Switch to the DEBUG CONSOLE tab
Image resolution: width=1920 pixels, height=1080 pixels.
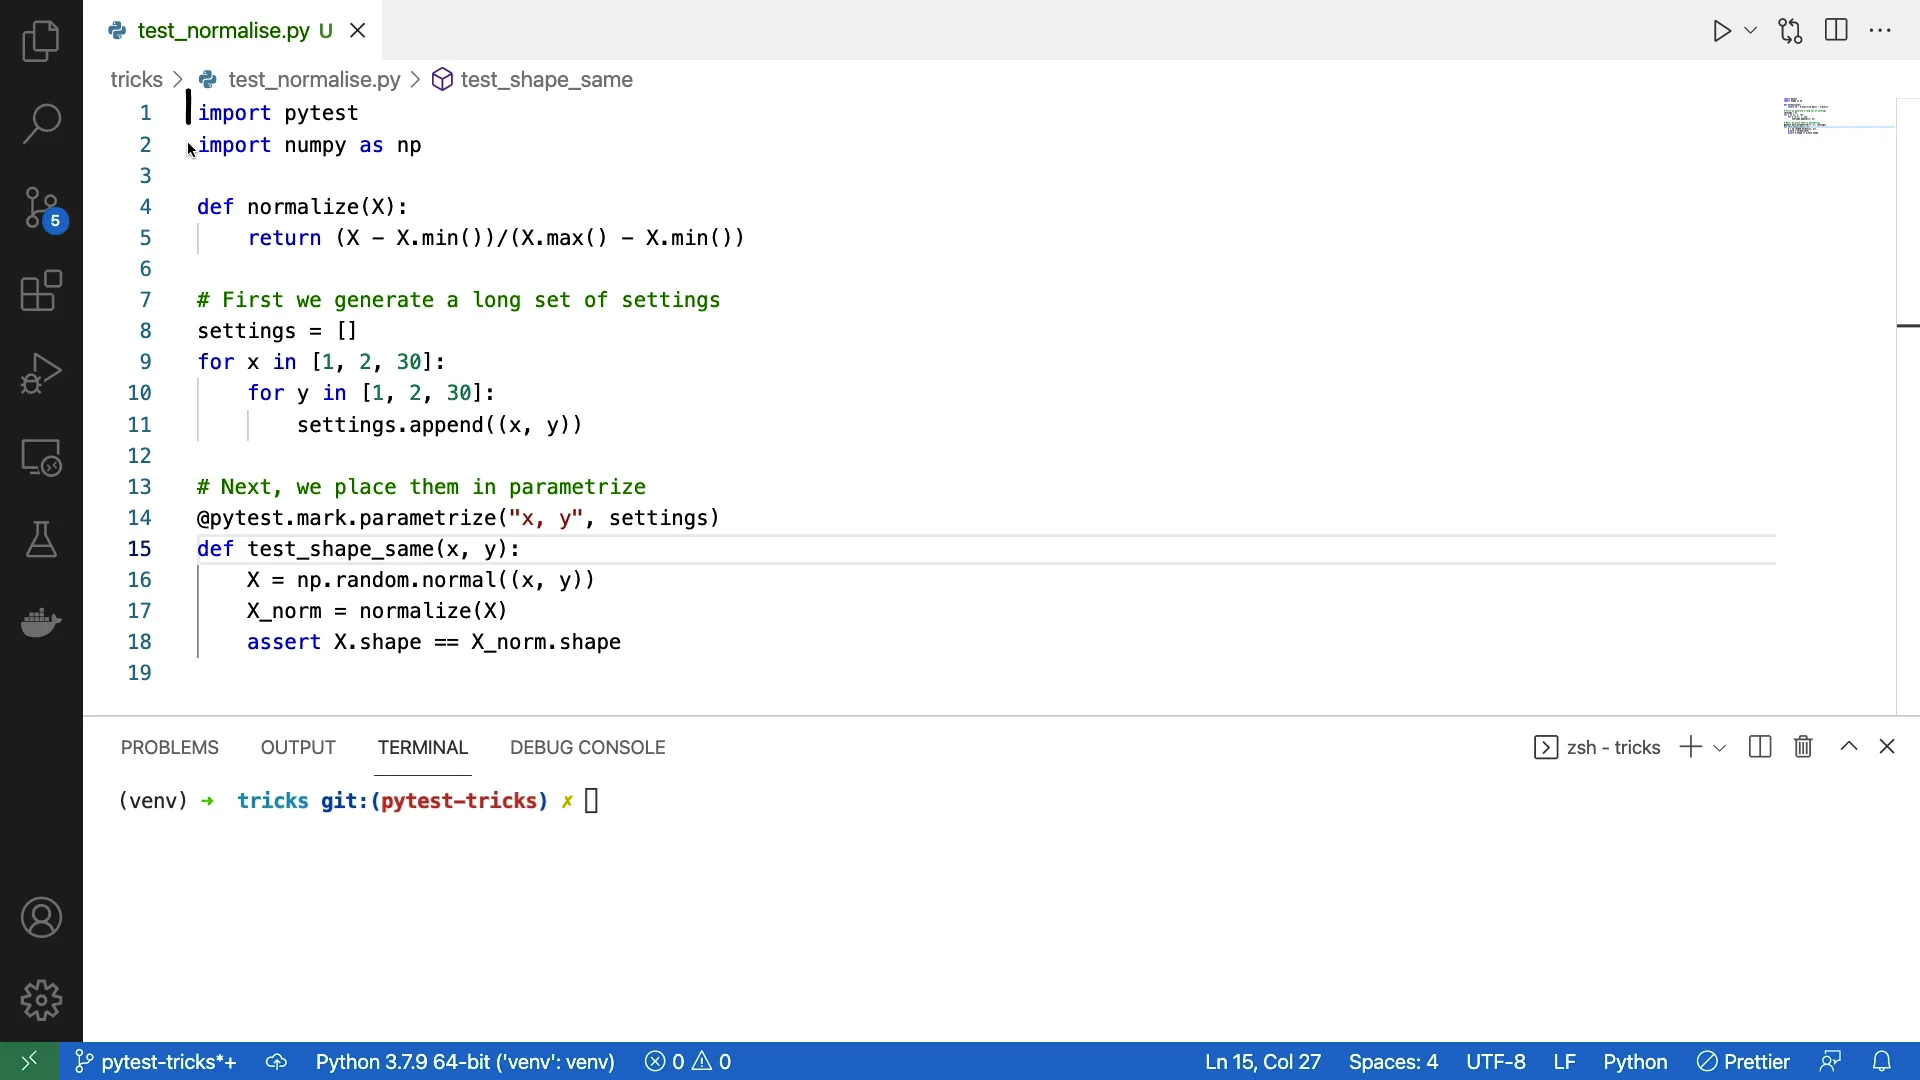588,748
